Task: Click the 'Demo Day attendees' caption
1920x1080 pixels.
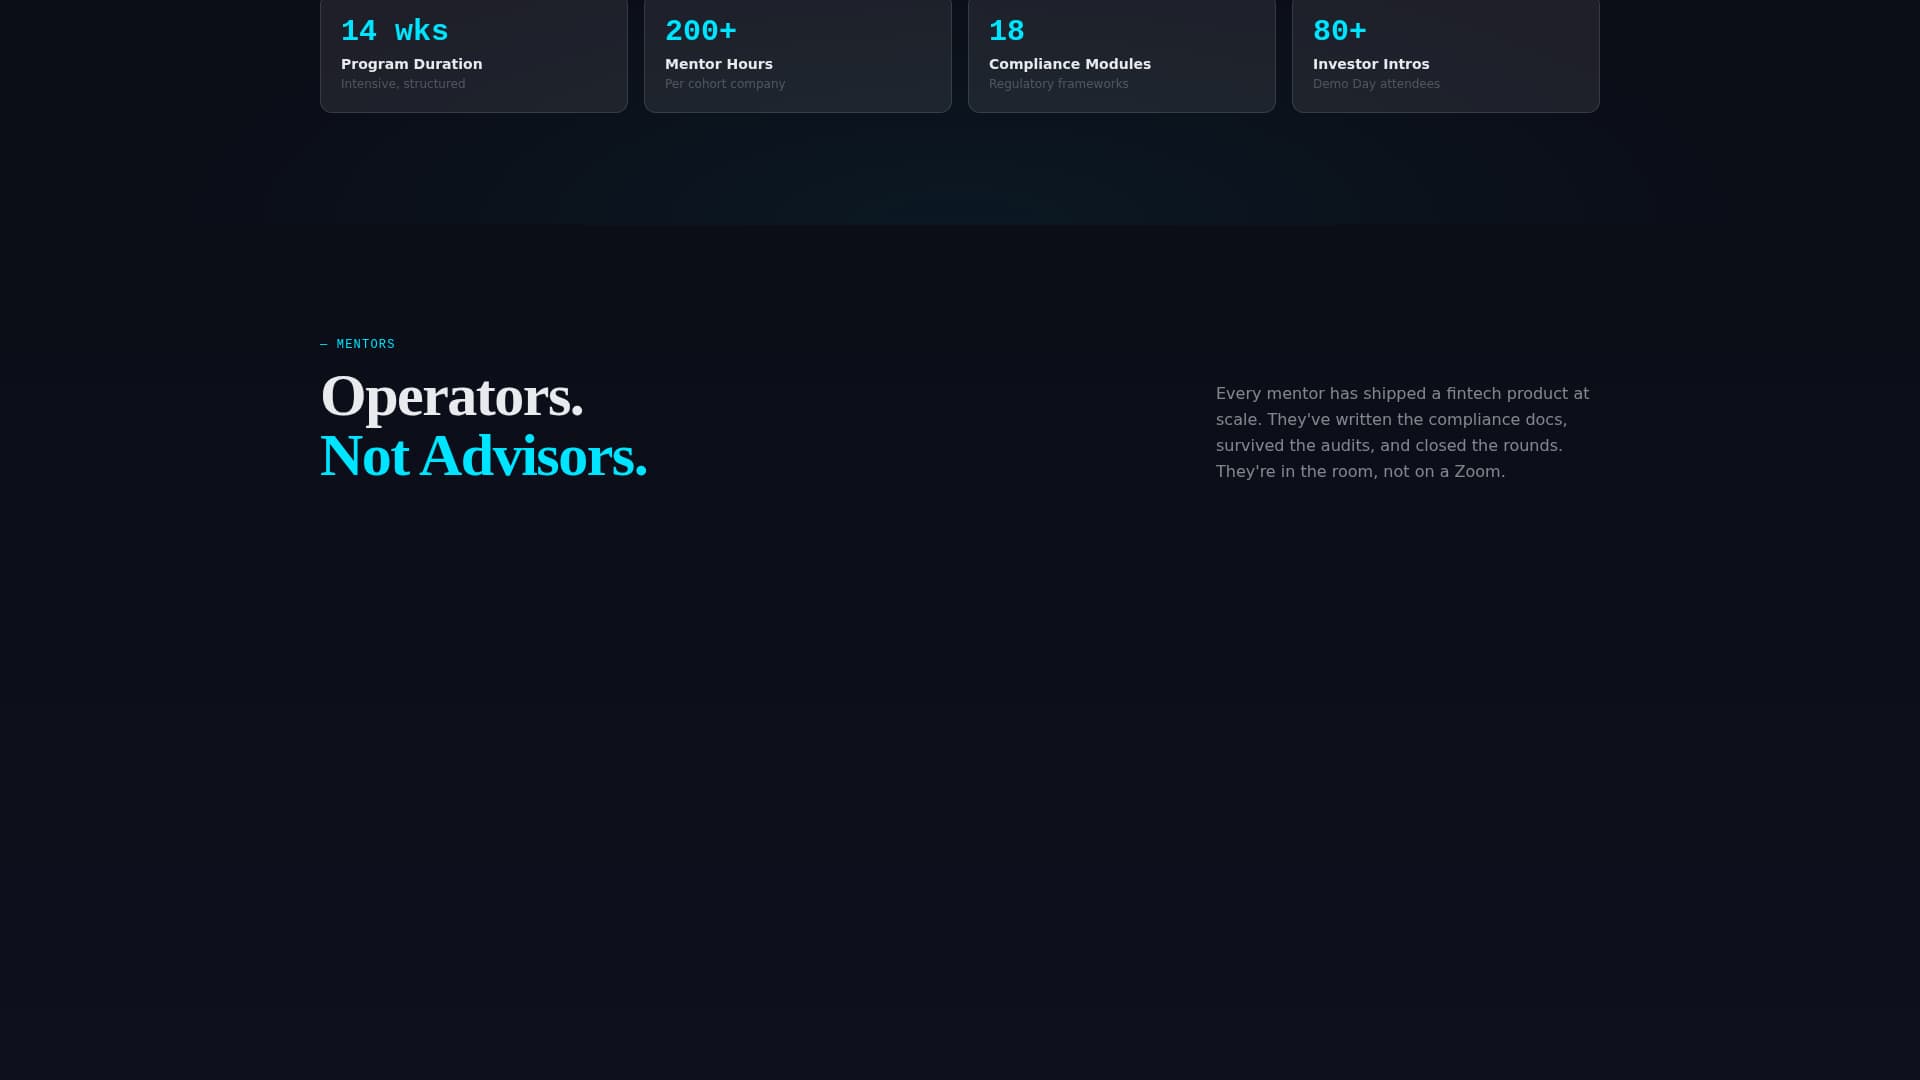Action: point(1376,84)
